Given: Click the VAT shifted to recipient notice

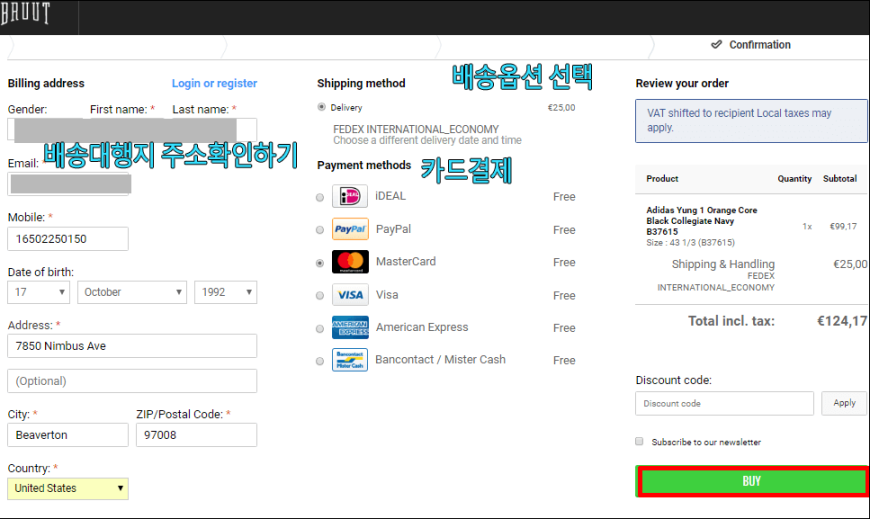Looking at the screenshot, I should 751,120.
